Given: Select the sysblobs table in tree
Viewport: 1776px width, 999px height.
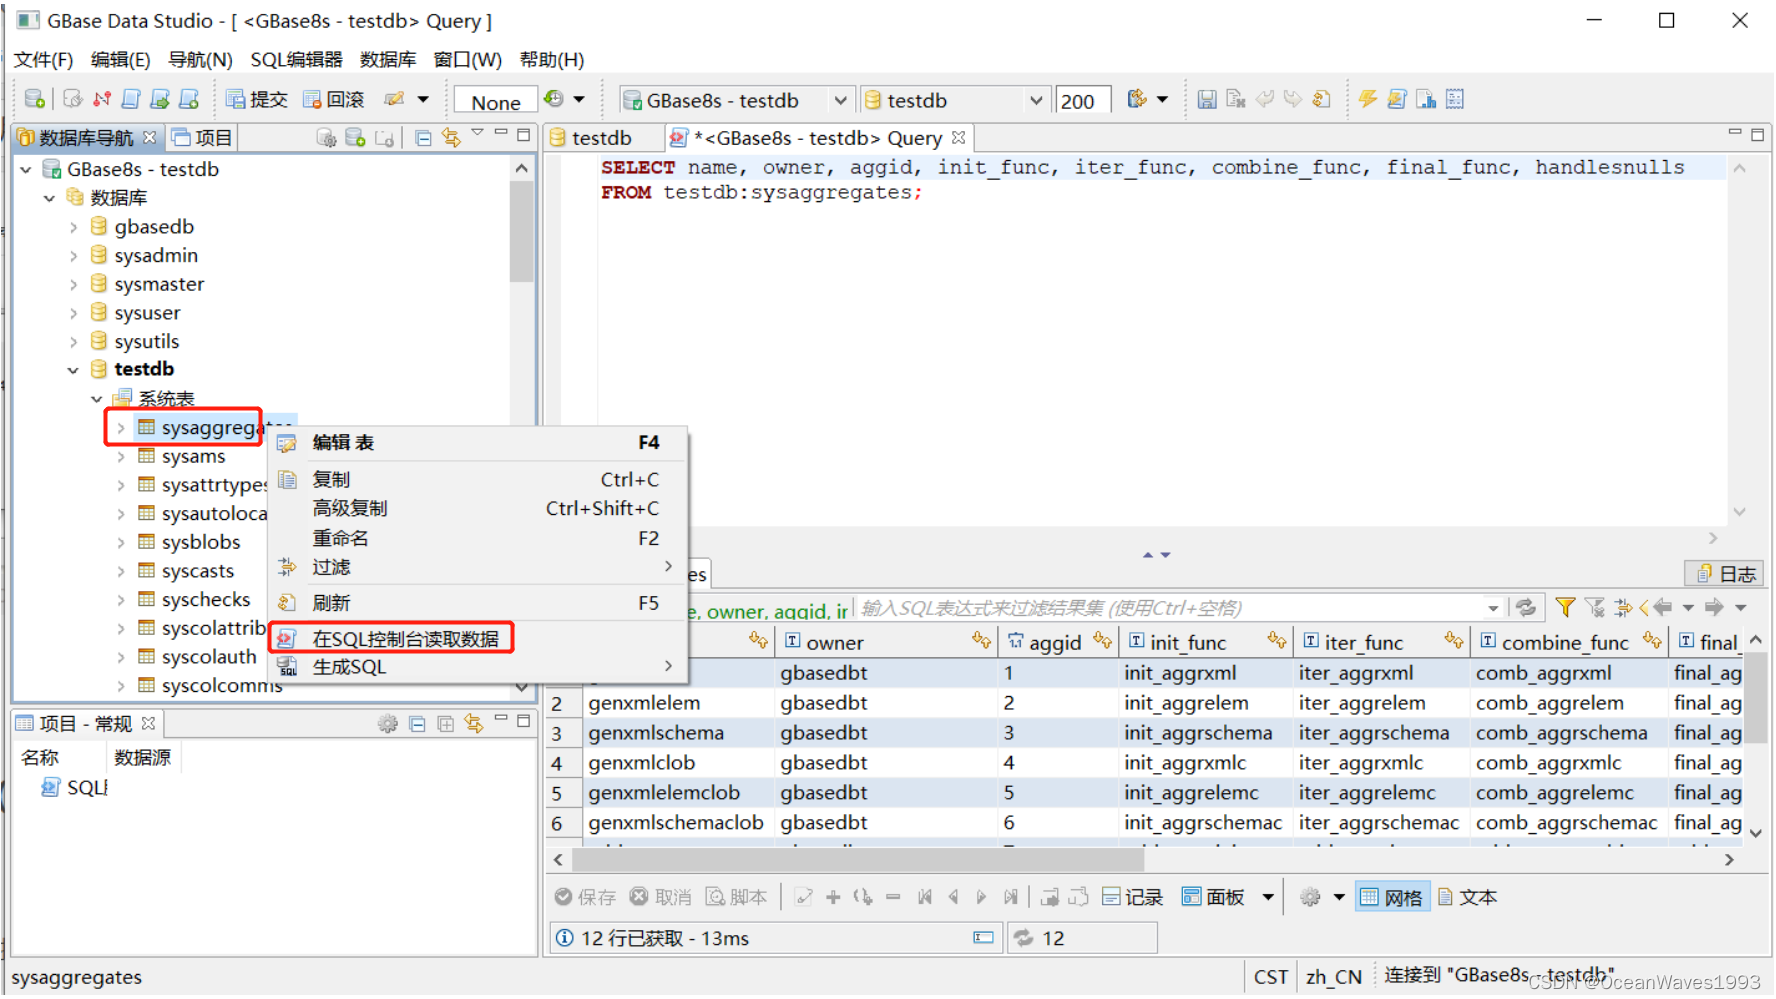Looking at the screenshot, I should 200,542.
